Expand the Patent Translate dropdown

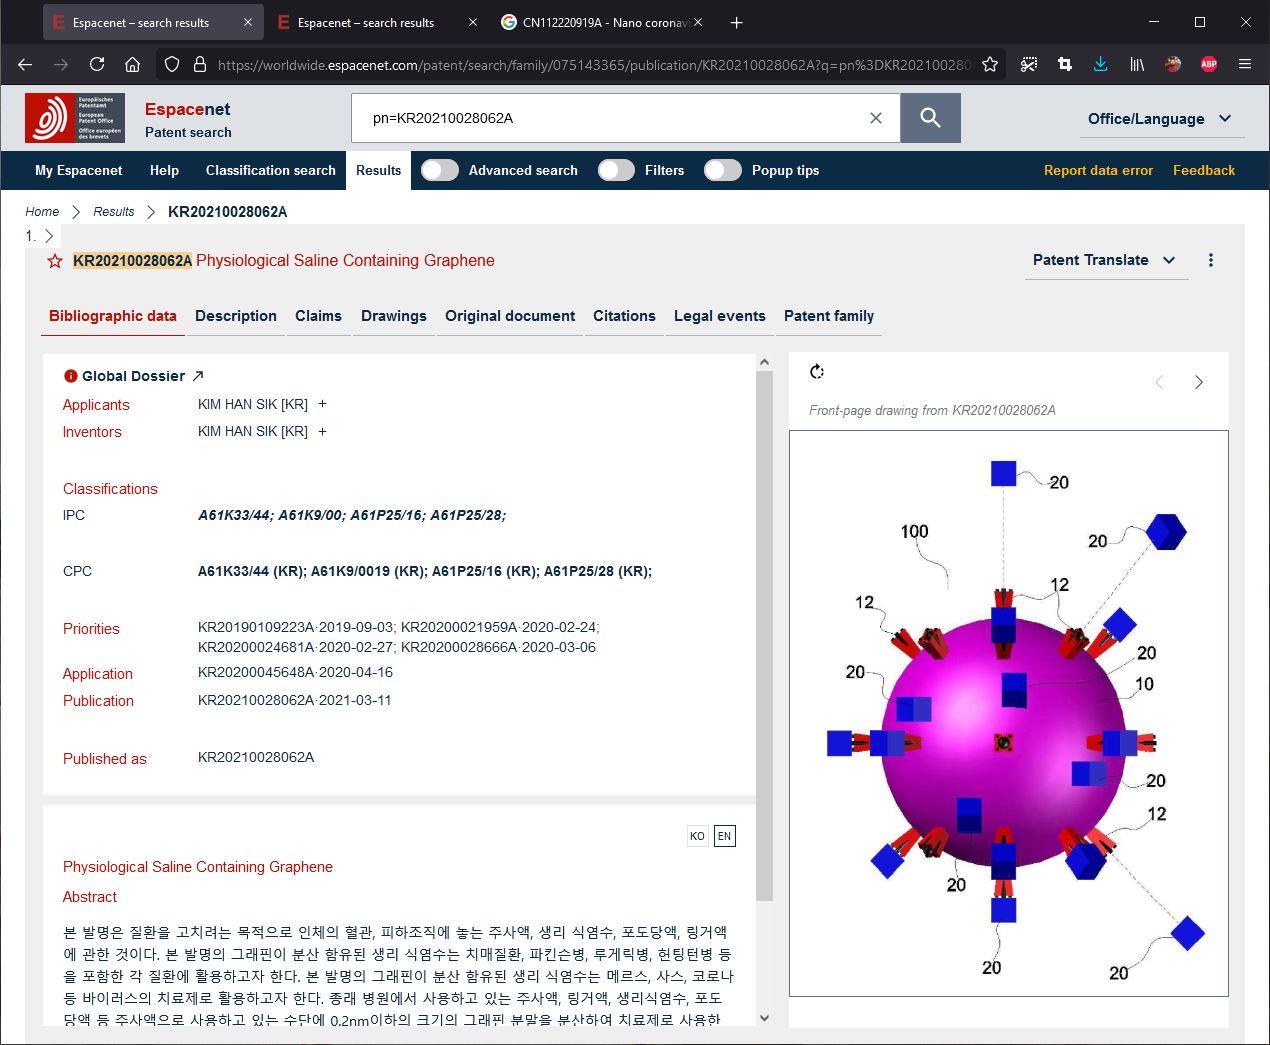click(1103, 260)
